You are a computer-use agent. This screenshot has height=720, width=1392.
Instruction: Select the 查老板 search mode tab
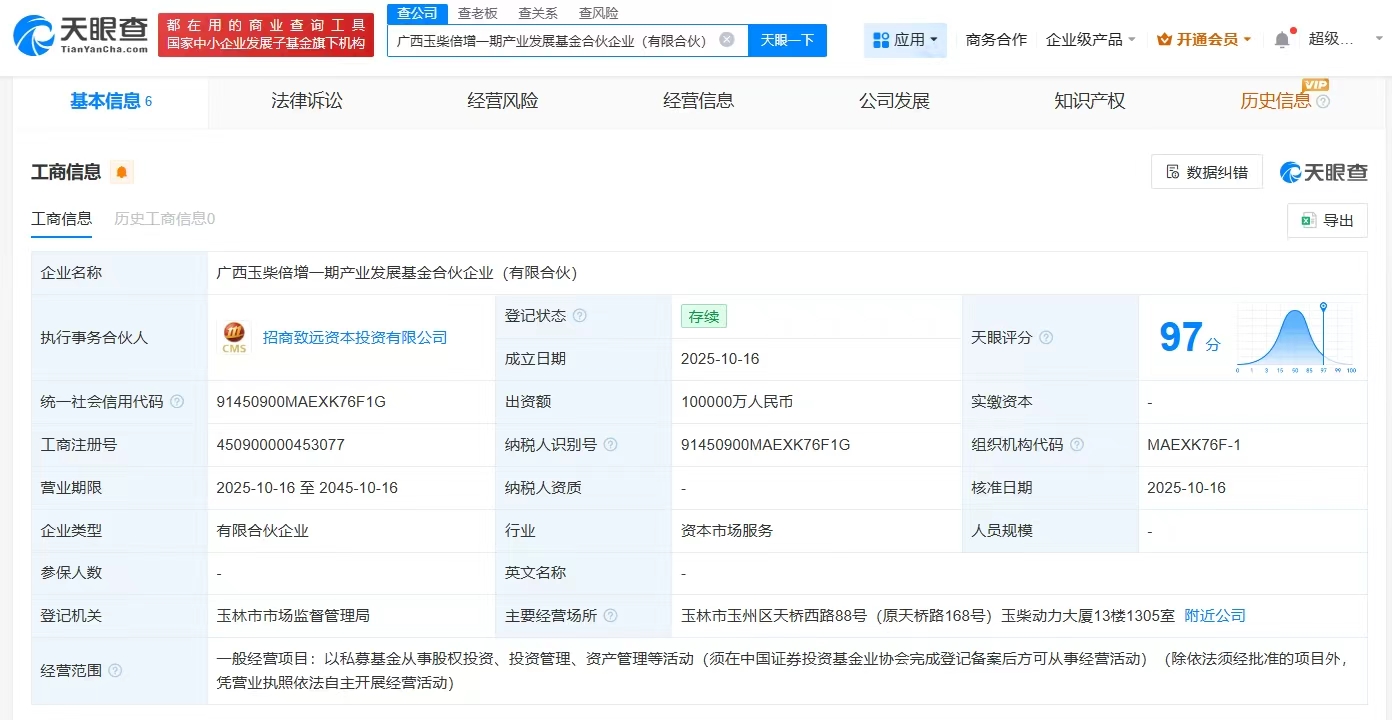(477, 13)
